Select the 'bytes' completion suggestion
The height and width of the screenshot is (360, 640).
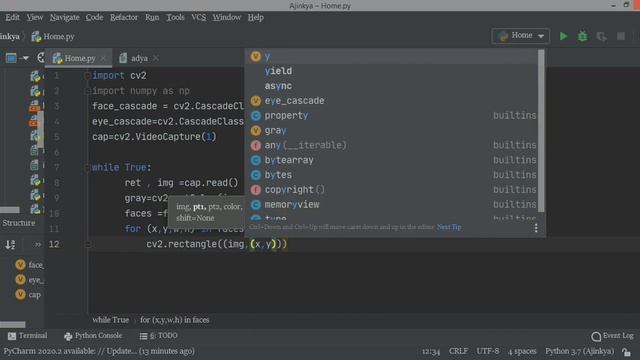tap(392, 175)
